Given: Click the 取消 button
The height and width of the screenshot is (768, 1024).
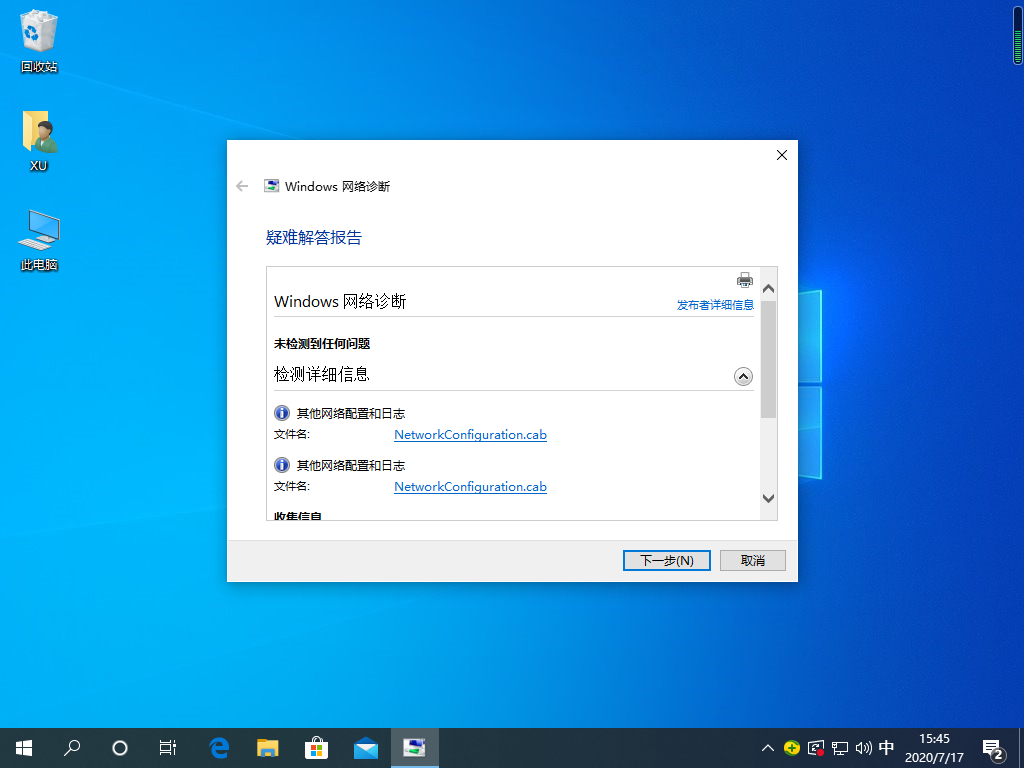Looking at the screenshot, I should (752, 560).
